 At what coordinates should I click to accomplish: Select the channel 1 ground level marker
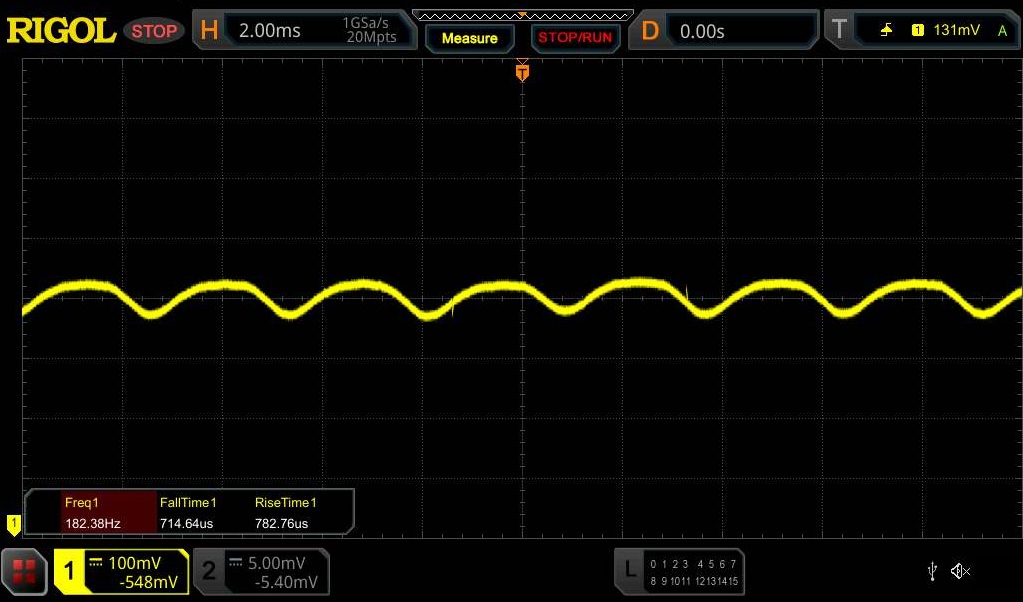14,523
